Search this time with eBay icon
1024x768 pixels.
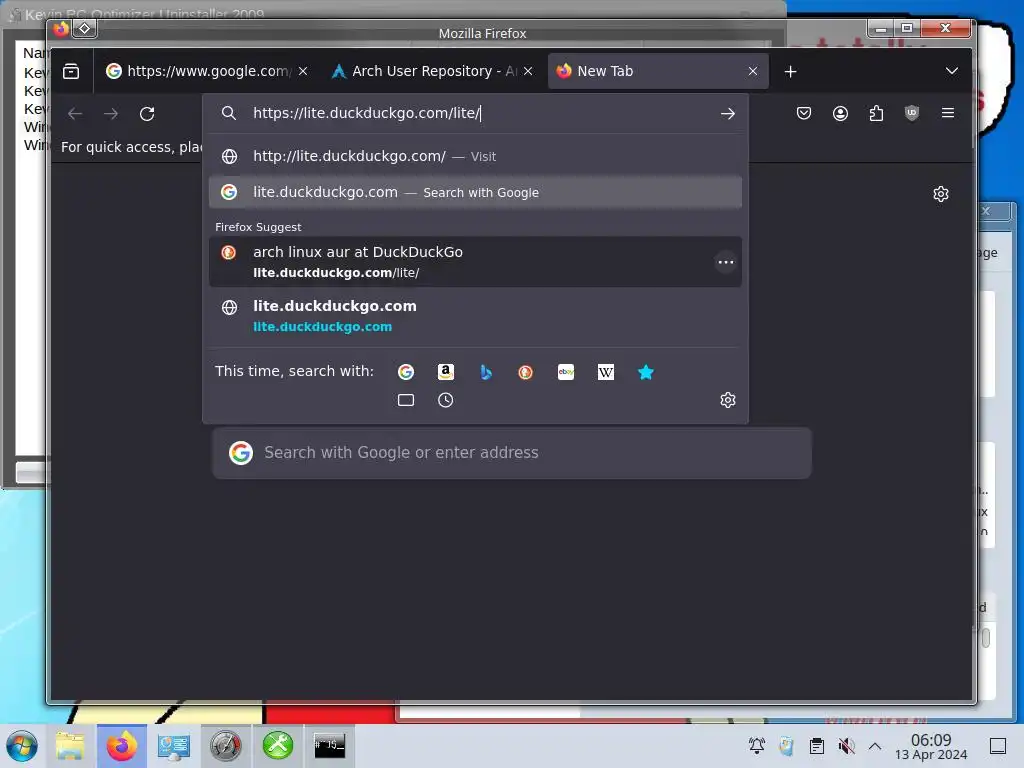(566, 372)
